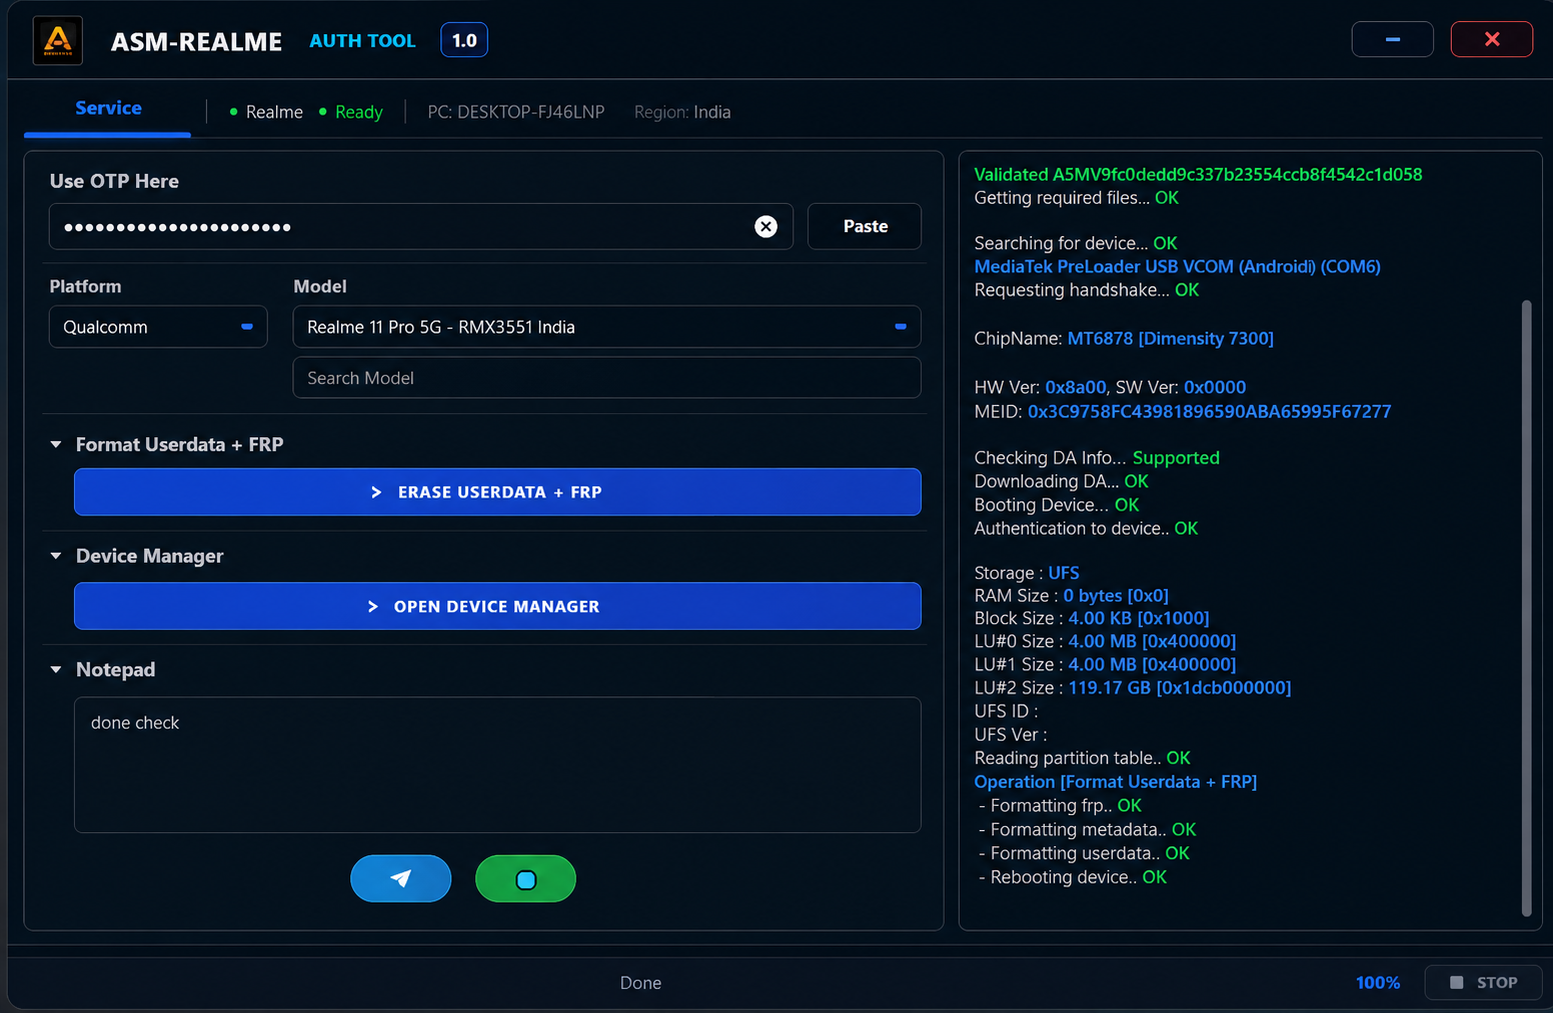
Task: Click the Region: India label
Action: pyautogui.click(x=682, y=112)
